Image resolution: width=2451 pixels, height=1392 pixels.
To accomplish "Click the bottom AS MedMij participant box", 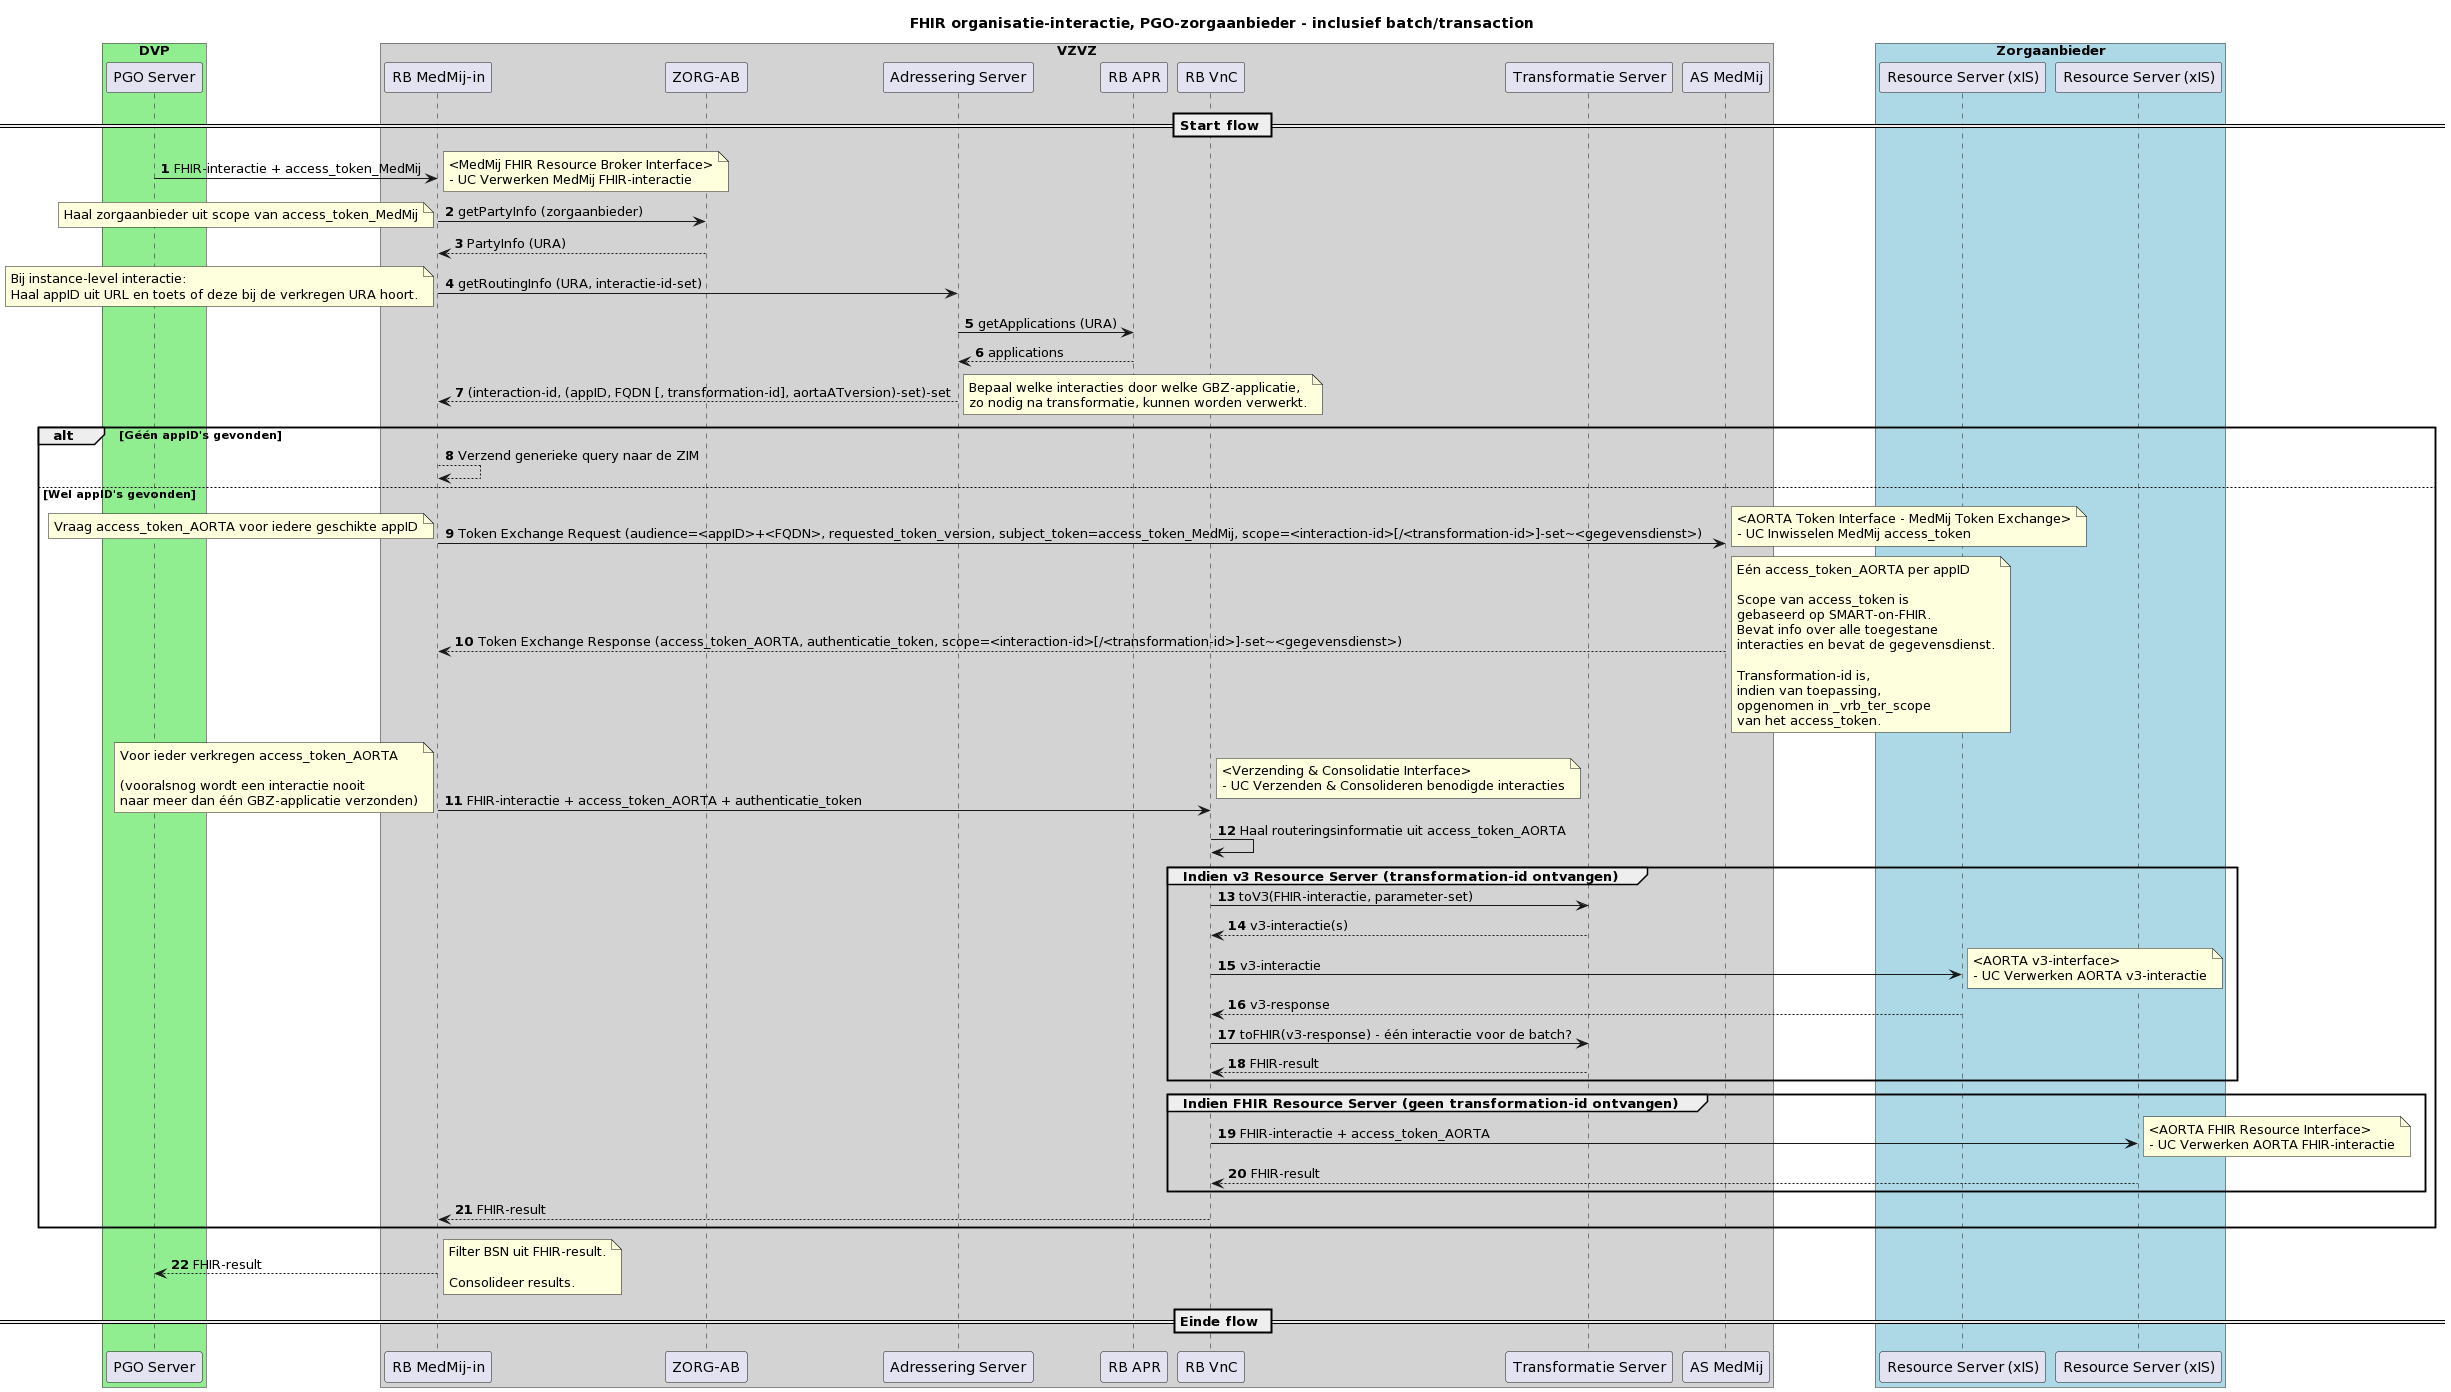I will [x=1725, y=1367].
